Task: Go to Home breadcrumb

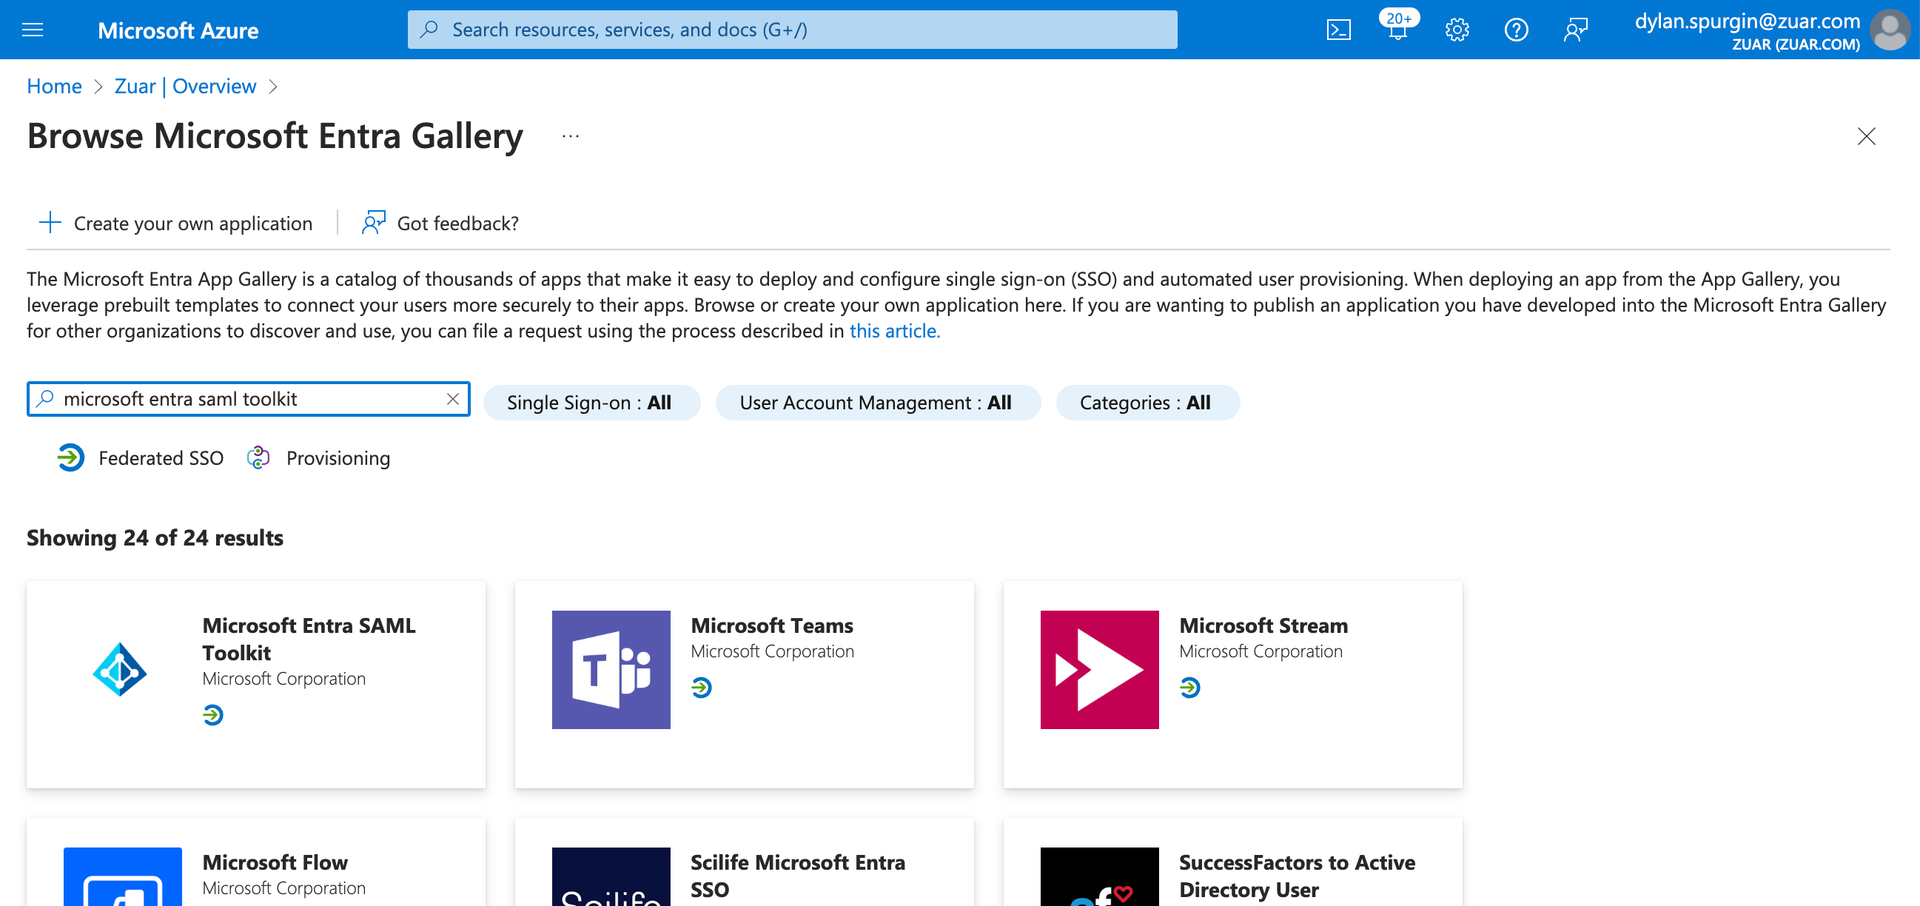Action: coord(54,86)
